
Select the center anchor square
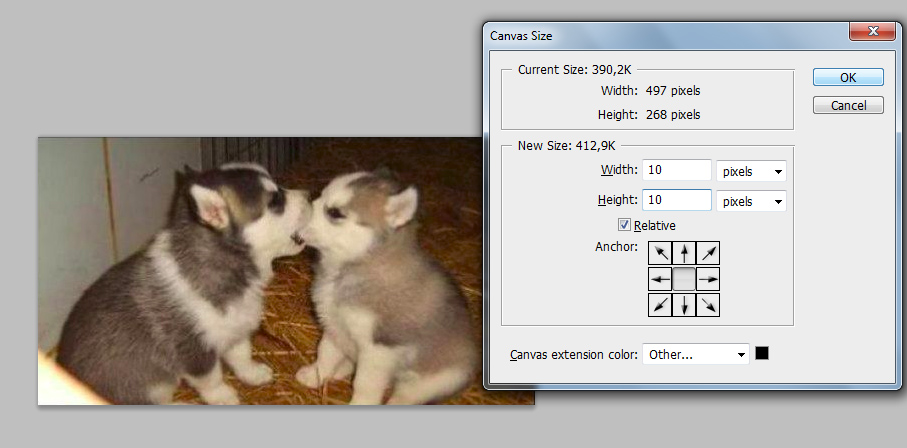click(684, 280)
